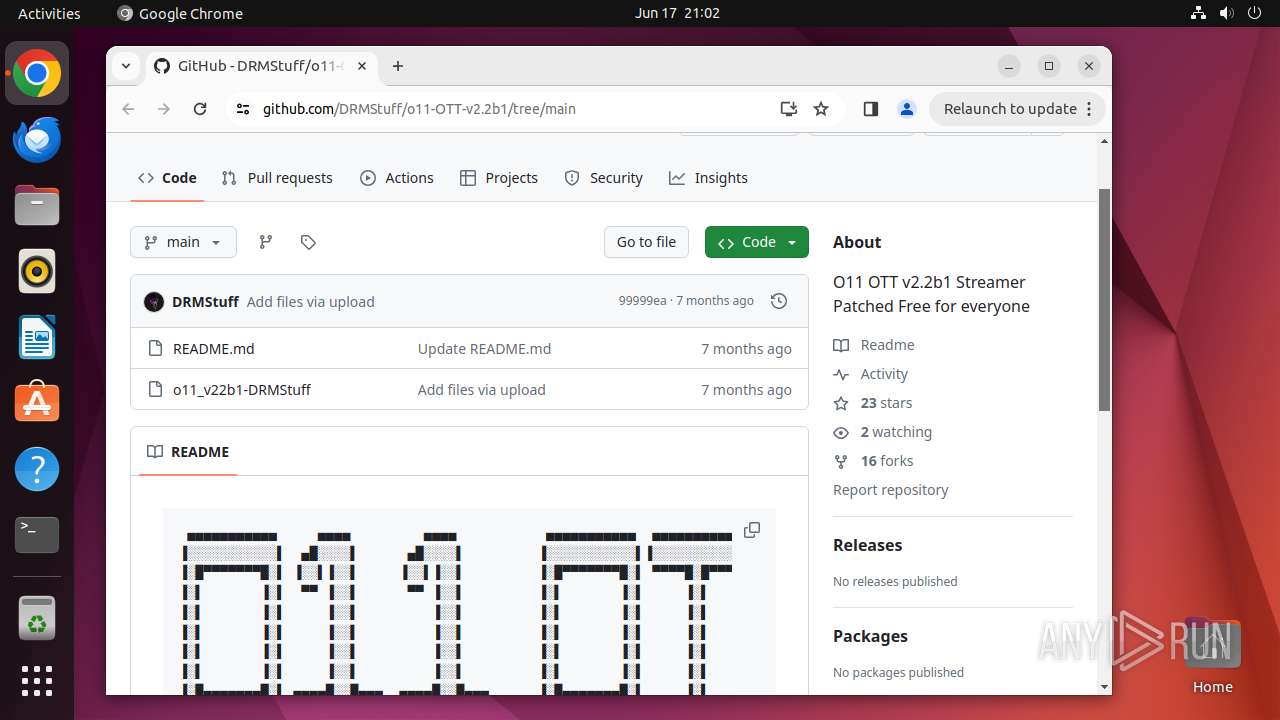Click the page vertical scrollbar thumb

(x=1104, y=300)
